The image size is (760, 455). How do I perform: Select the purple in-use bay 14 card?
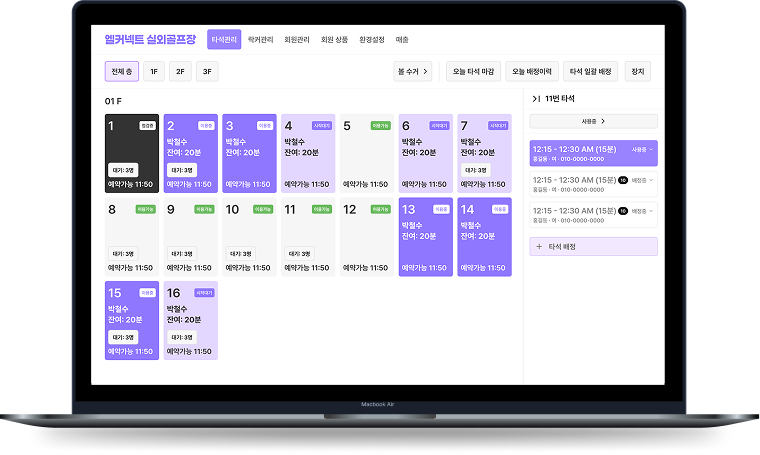point(481,238)
